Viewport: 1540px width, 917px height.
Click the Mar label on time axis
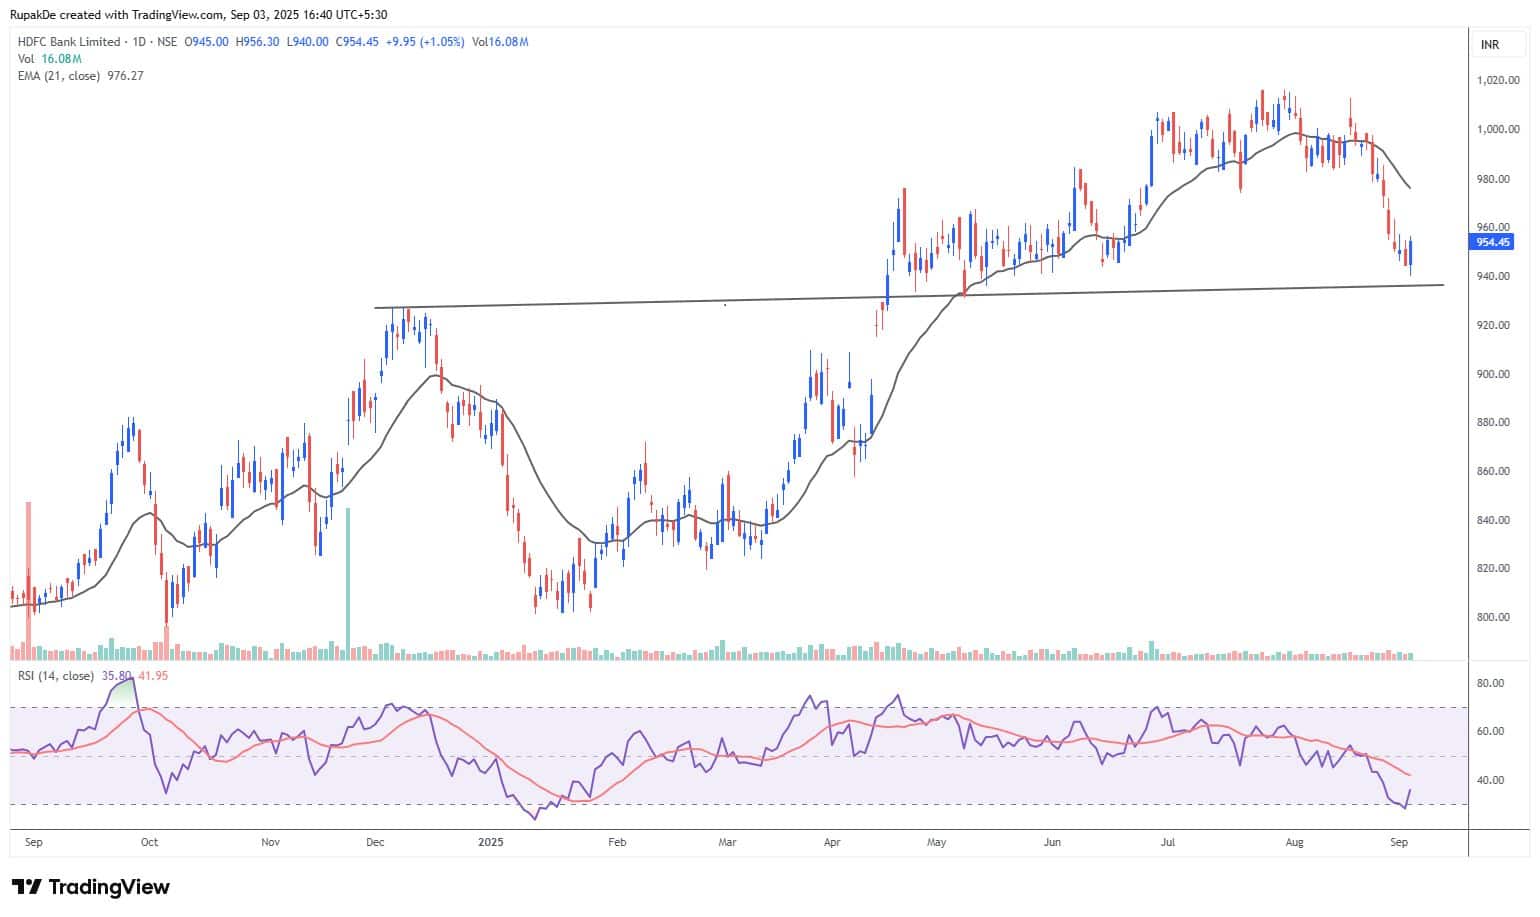coord(727,843)
